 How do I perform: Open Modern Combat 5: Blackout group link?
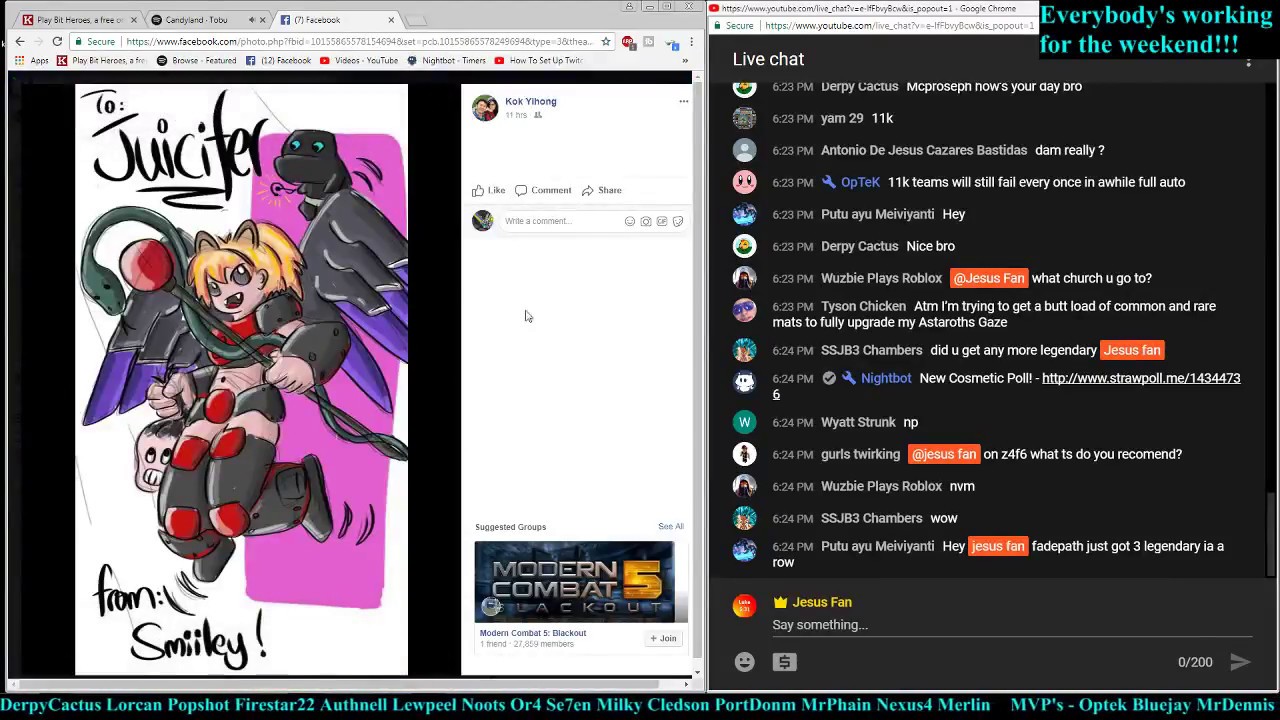(x=533, y=633)
